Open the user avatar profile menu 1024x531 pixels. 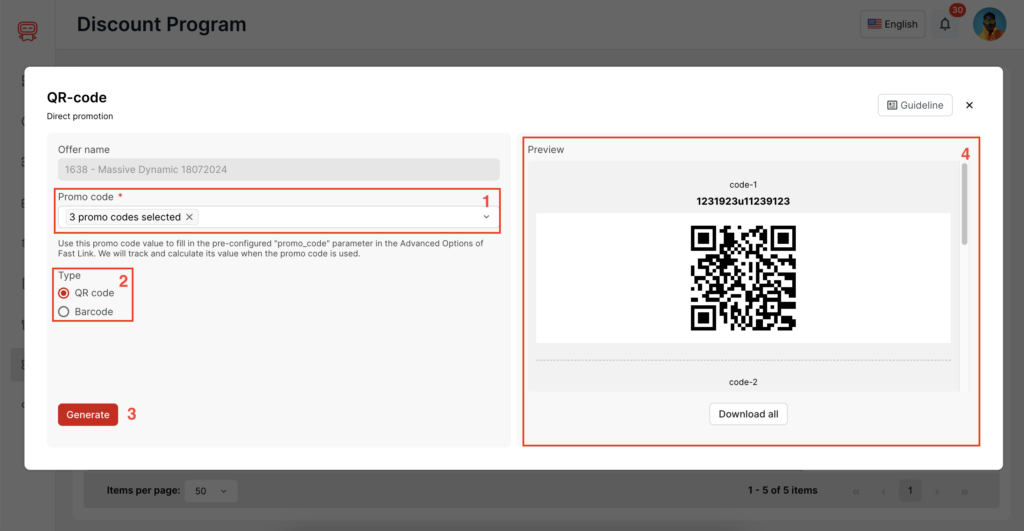(x=989, y=24)
